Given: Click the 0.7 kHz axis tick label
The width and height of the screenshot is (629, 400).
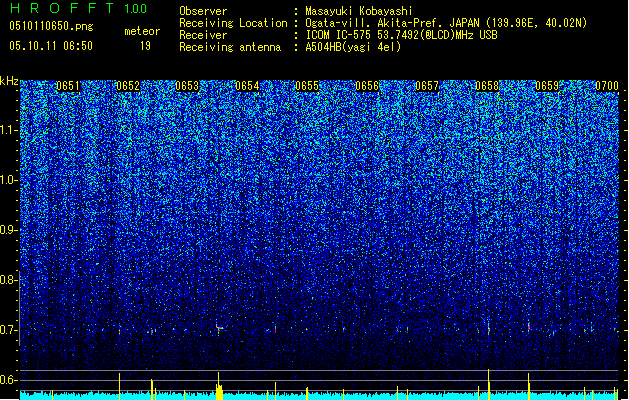Looking at the screenshot, I should pyautogui.click(x=9, y=330).
